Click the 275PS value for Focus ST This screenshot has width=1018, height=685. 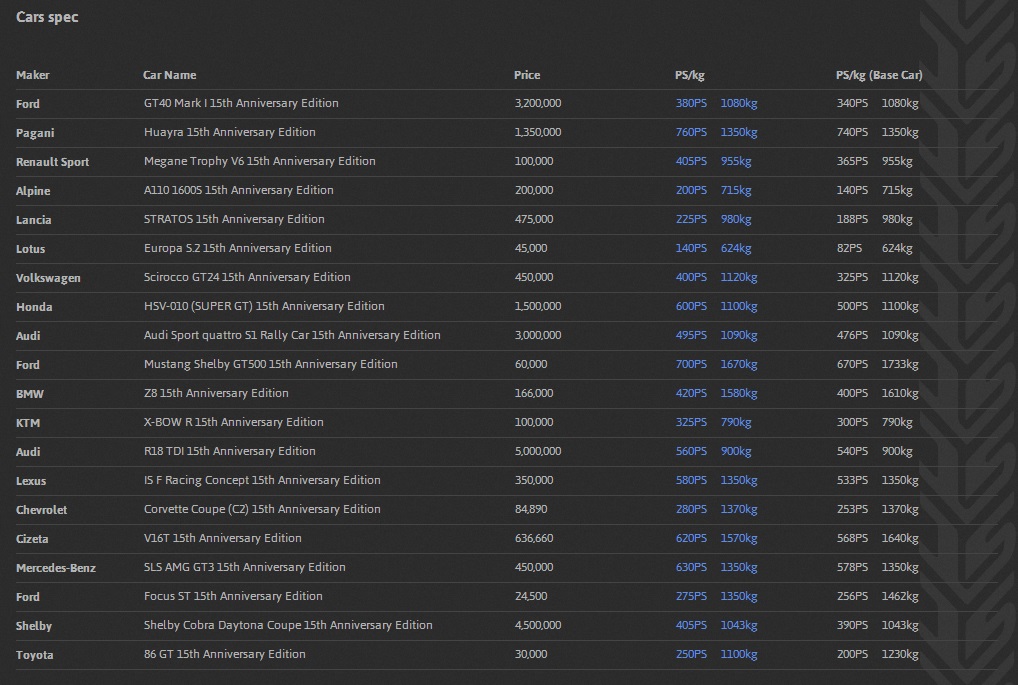[x=691, y=596]
